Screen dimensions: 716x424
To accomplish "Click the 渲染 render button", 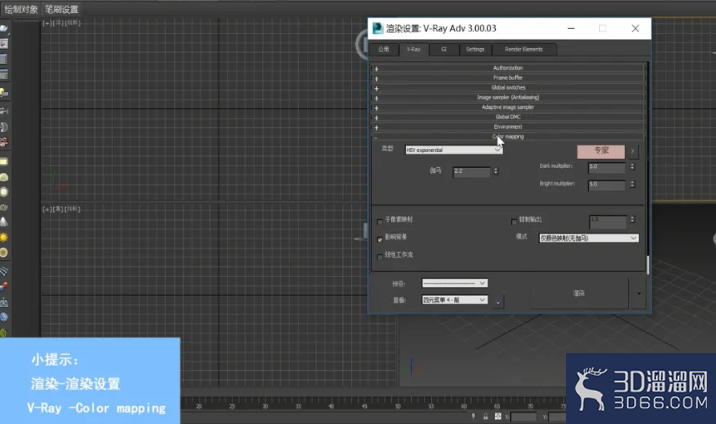I will (x=579, y=293).
